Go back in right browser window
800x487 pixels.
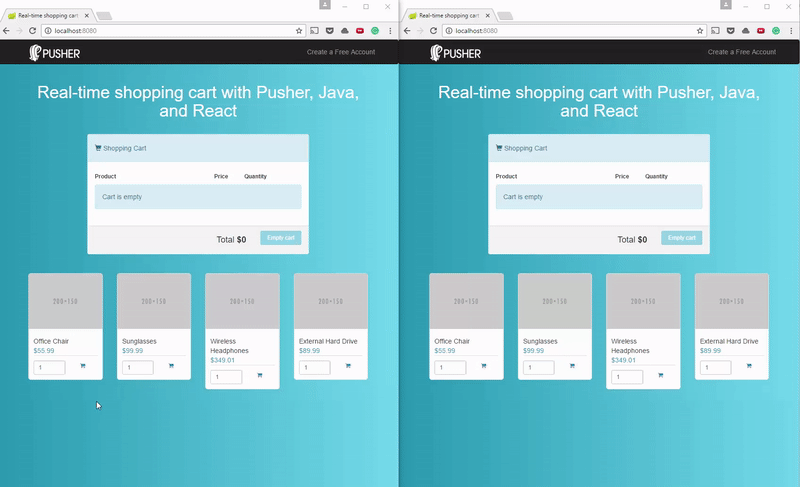407,31
